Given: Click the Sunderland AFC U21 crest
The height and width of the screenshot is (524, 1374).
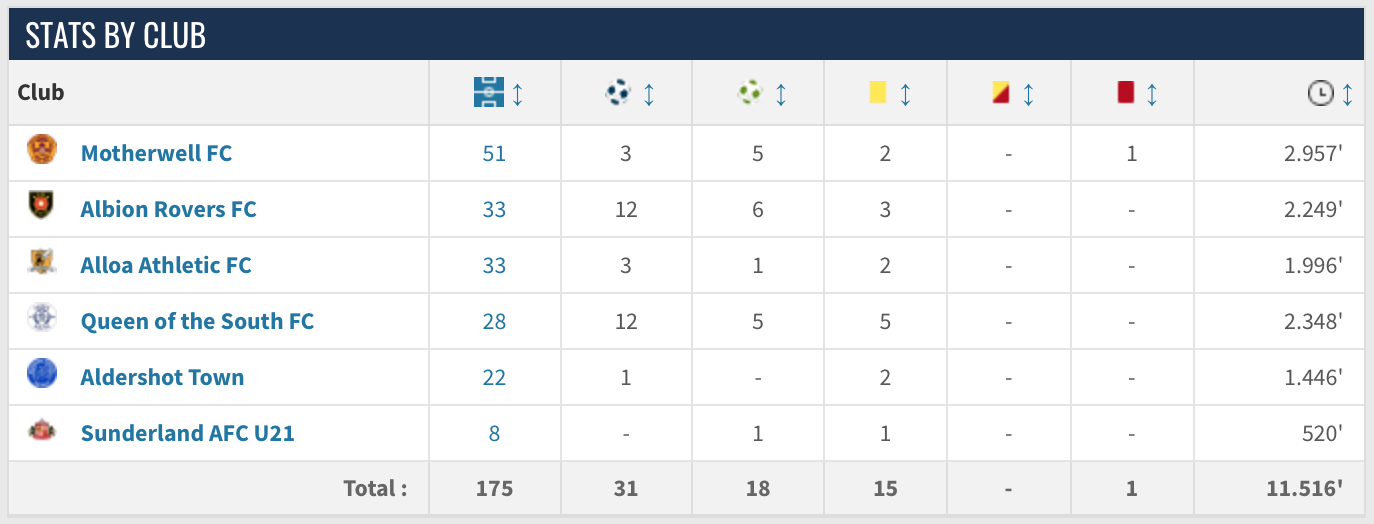Looking at the screenshot, I should 41,431.
